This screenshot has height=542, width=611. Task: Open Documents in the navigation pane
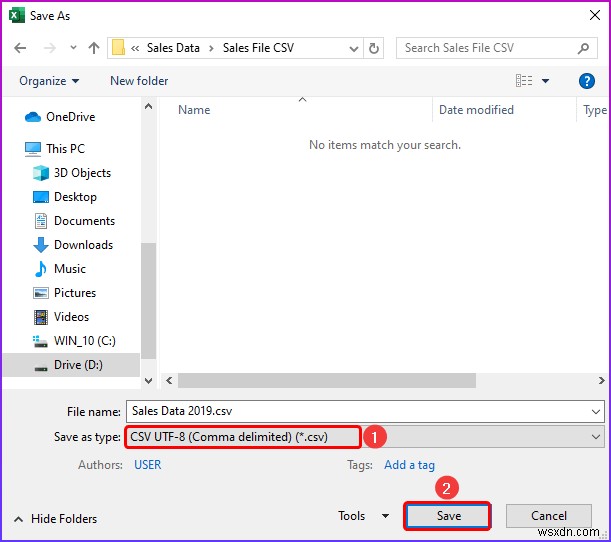pyautogui.click(x=74, y=221)
